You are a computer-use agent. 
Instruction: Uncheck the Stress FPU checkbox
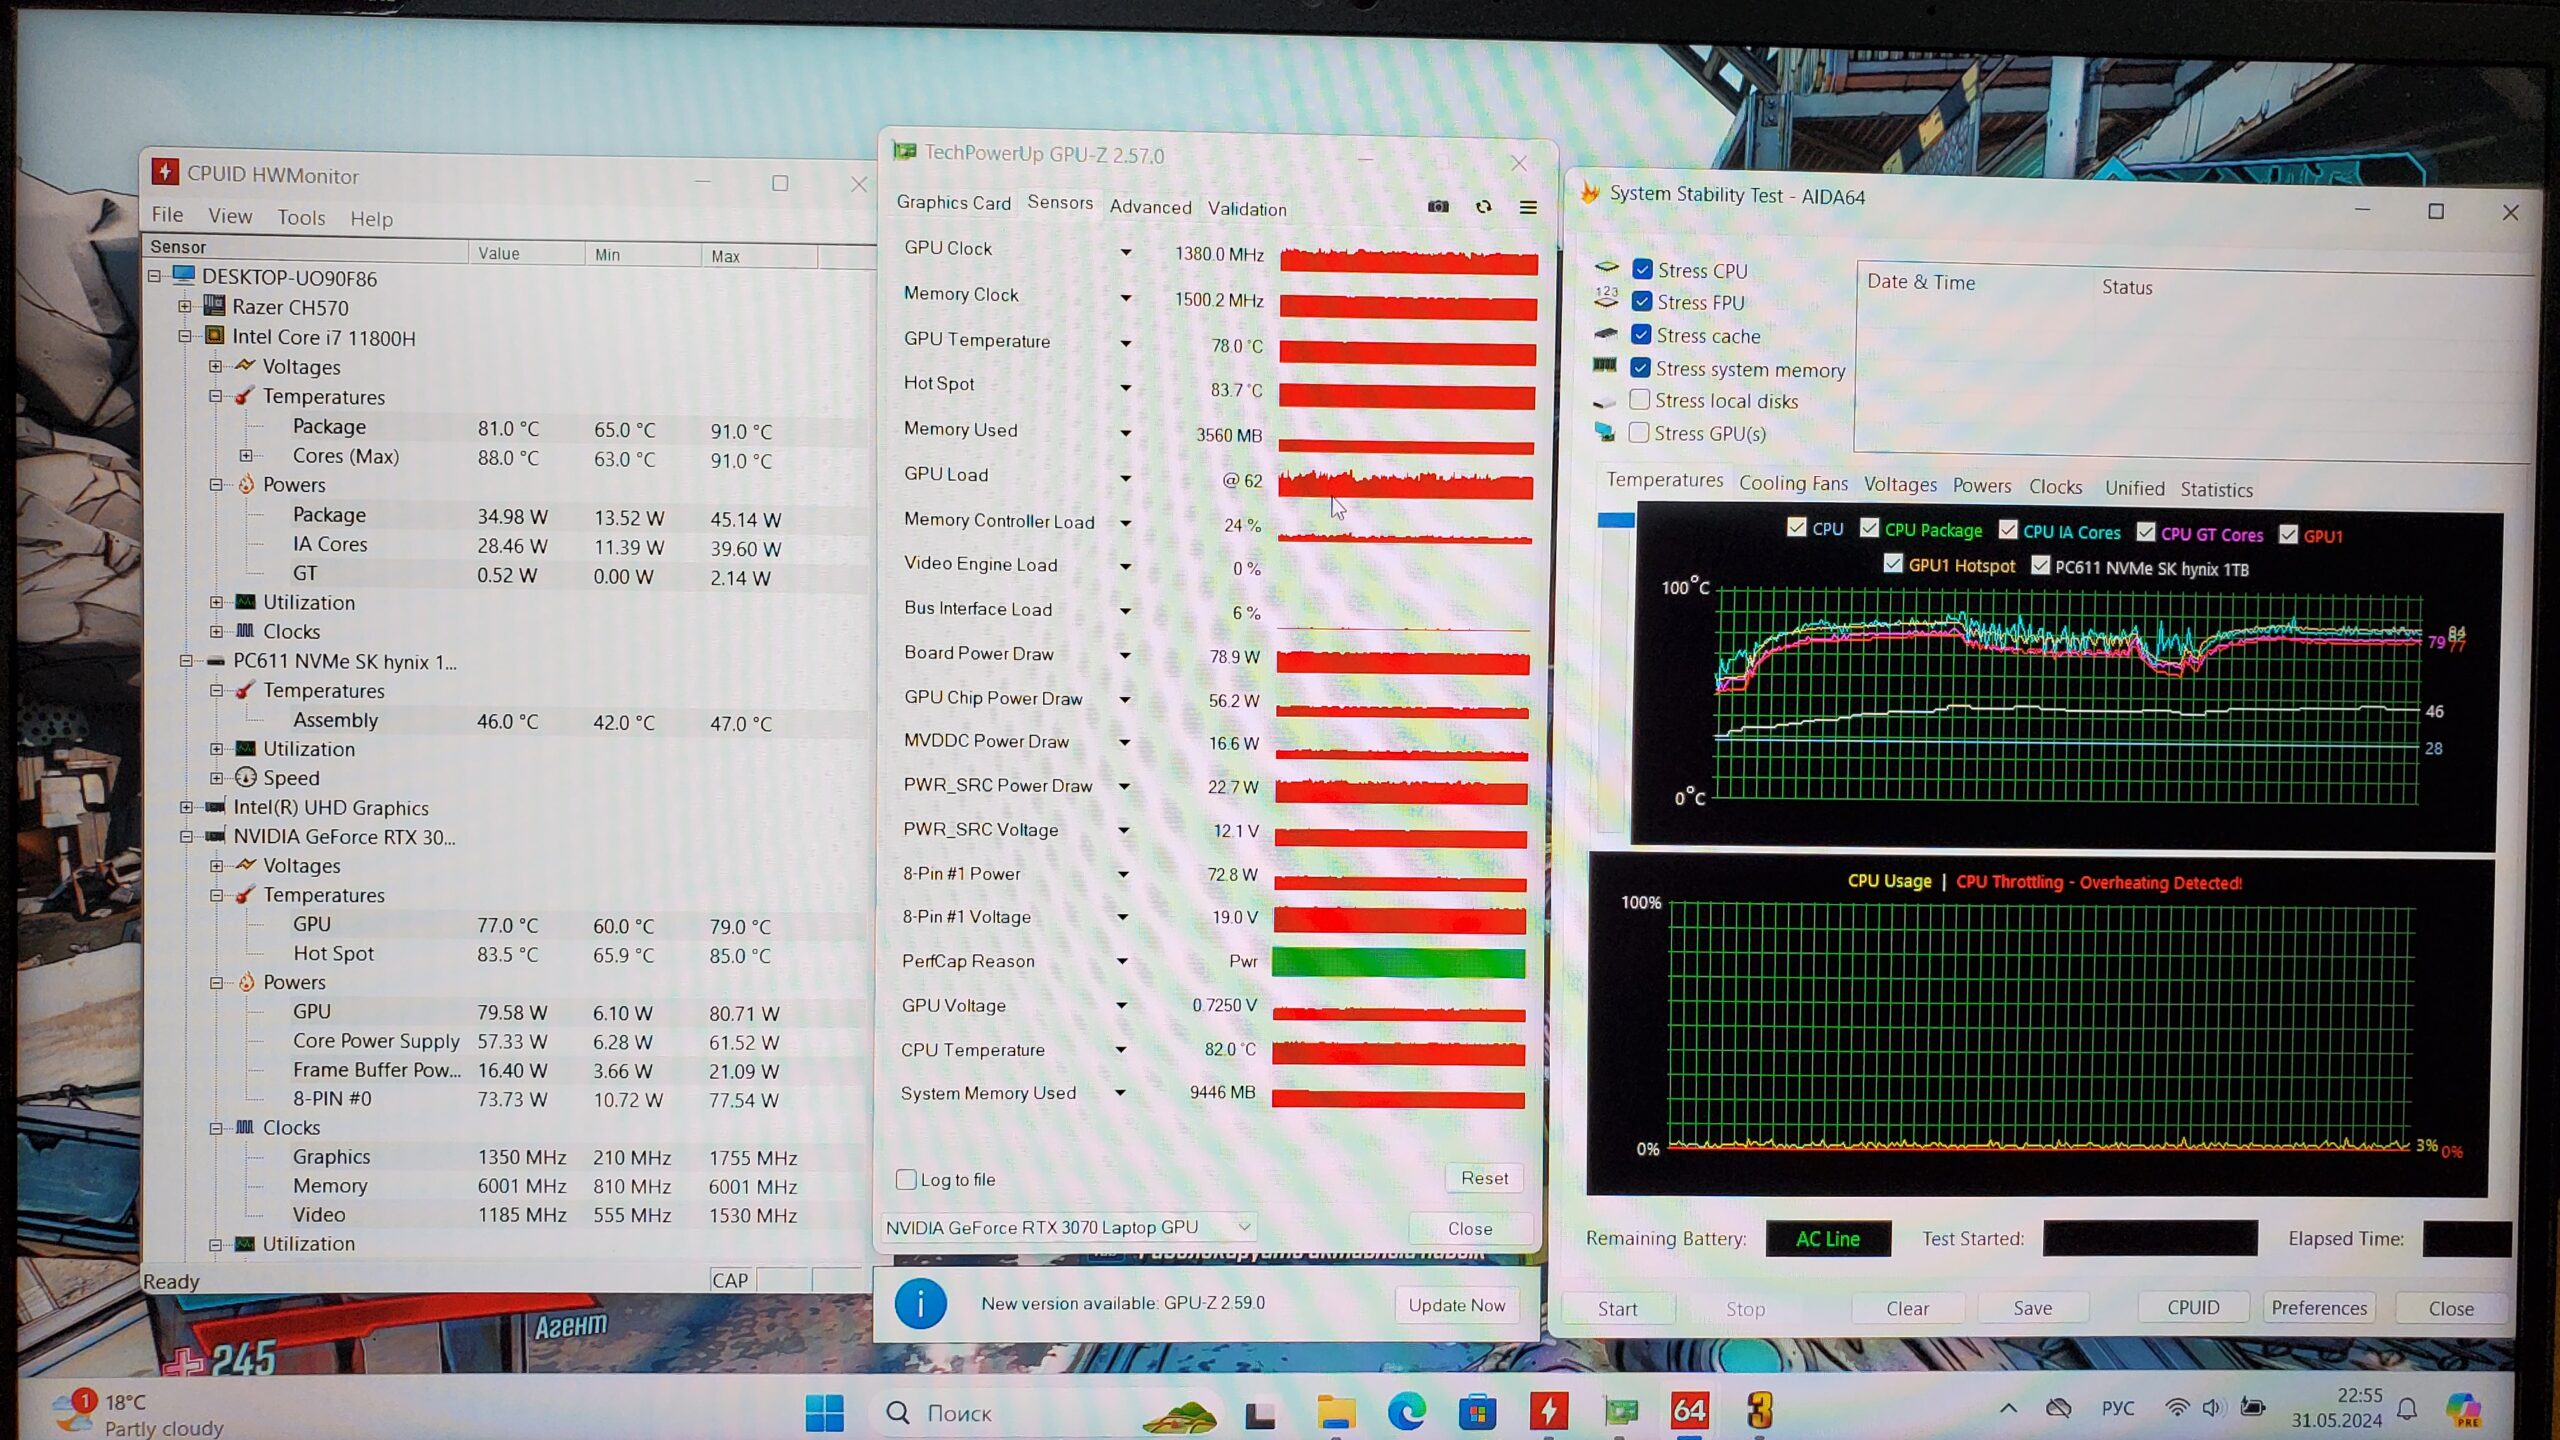coord(1641,301)
